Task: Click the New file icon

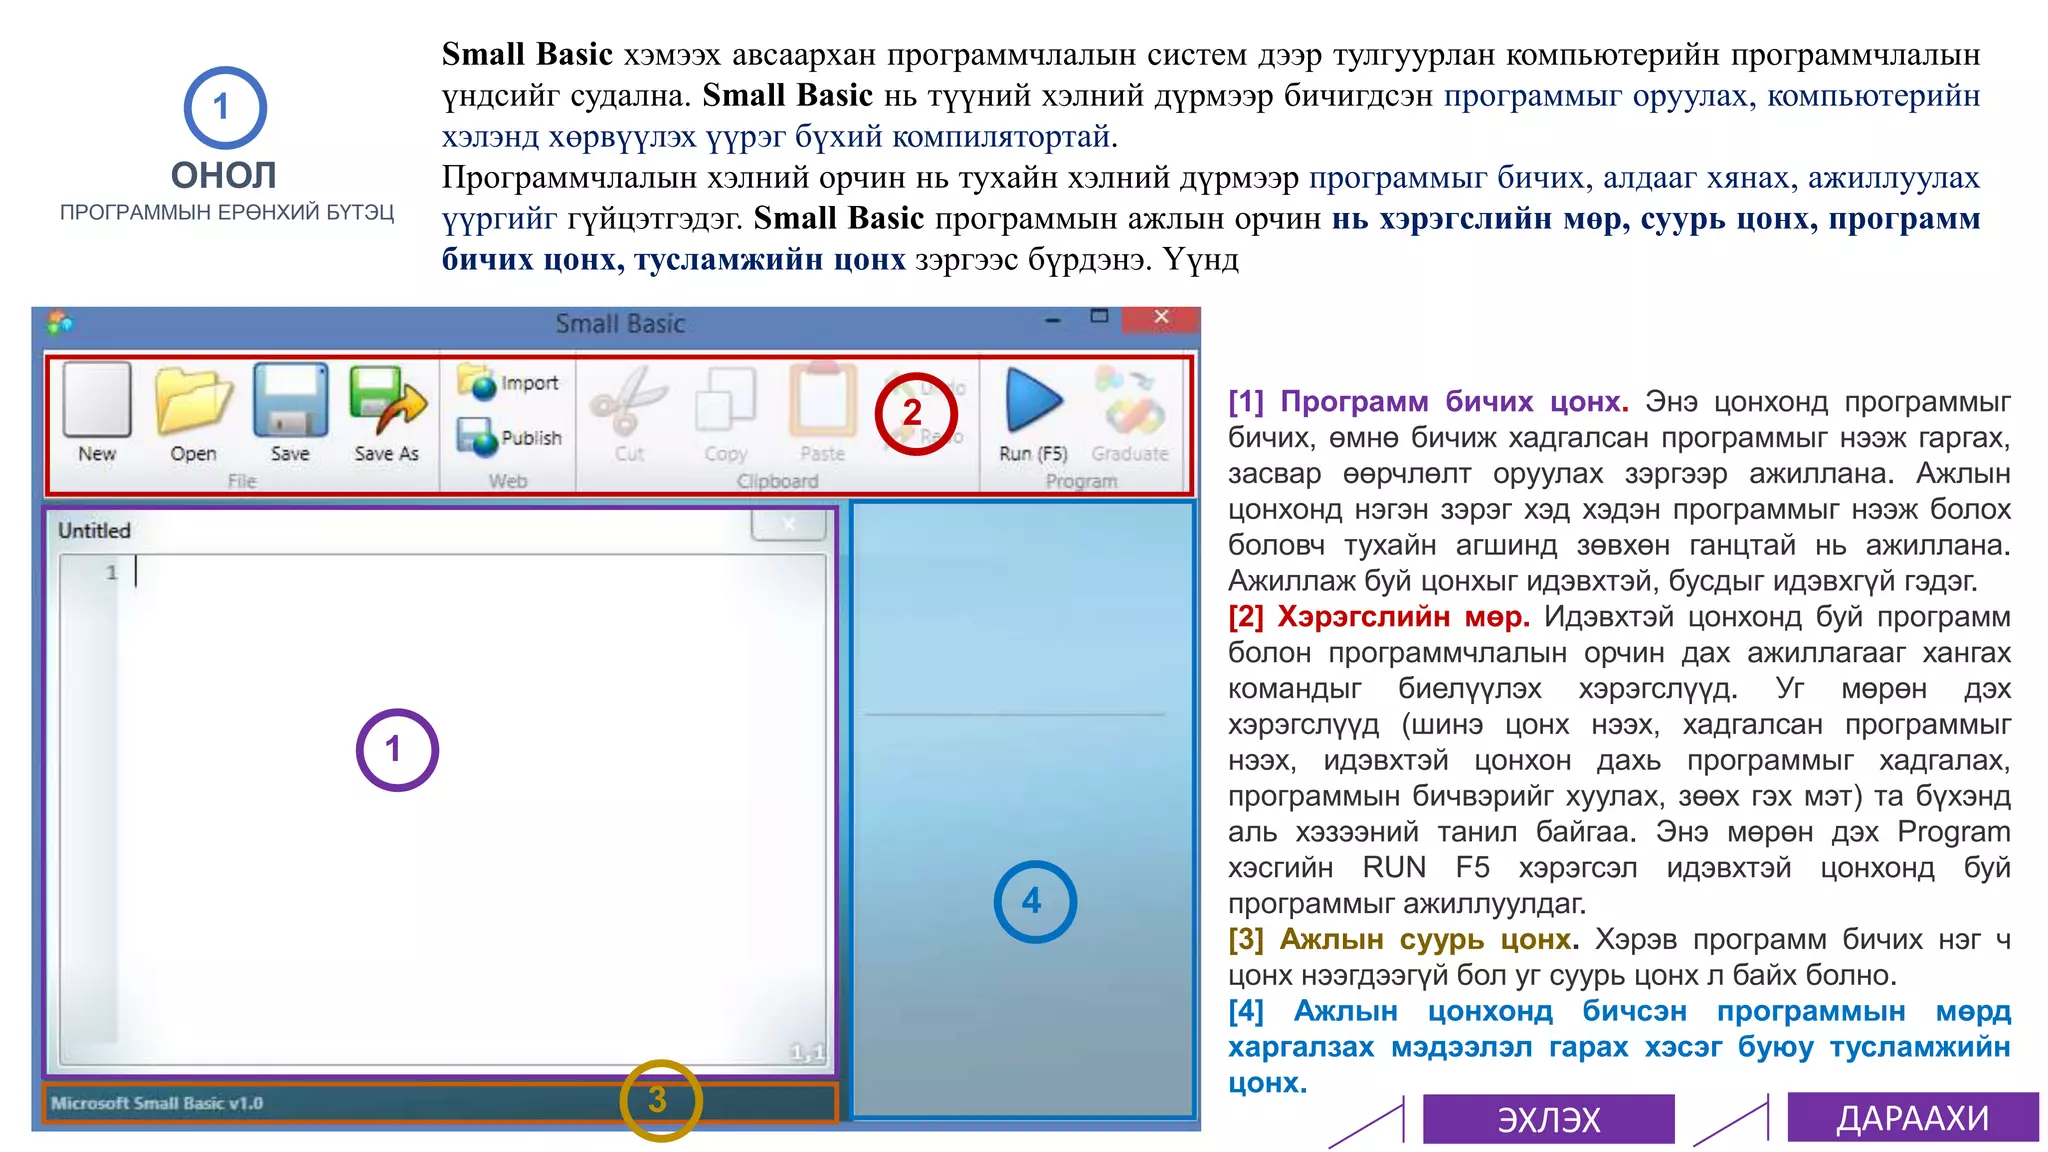Action: (97, 401)
